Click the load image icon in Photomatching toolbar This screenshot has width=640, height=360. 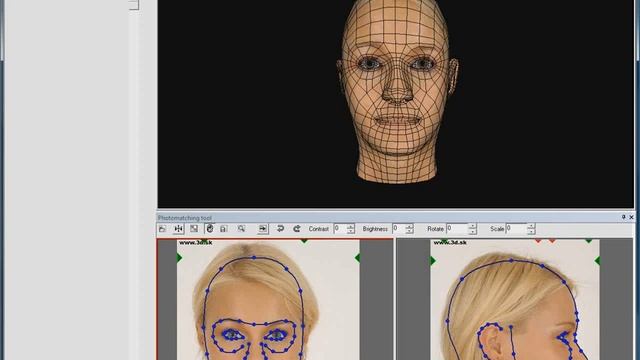coord(162,229)
